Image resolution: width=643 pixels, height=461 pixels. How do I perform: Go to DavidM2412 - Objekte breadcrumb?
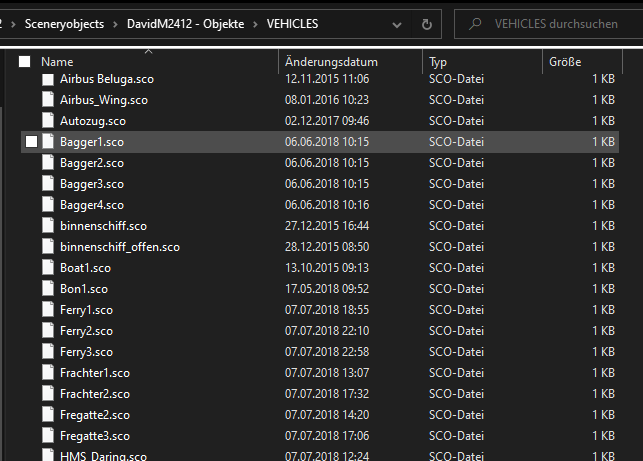184,23
